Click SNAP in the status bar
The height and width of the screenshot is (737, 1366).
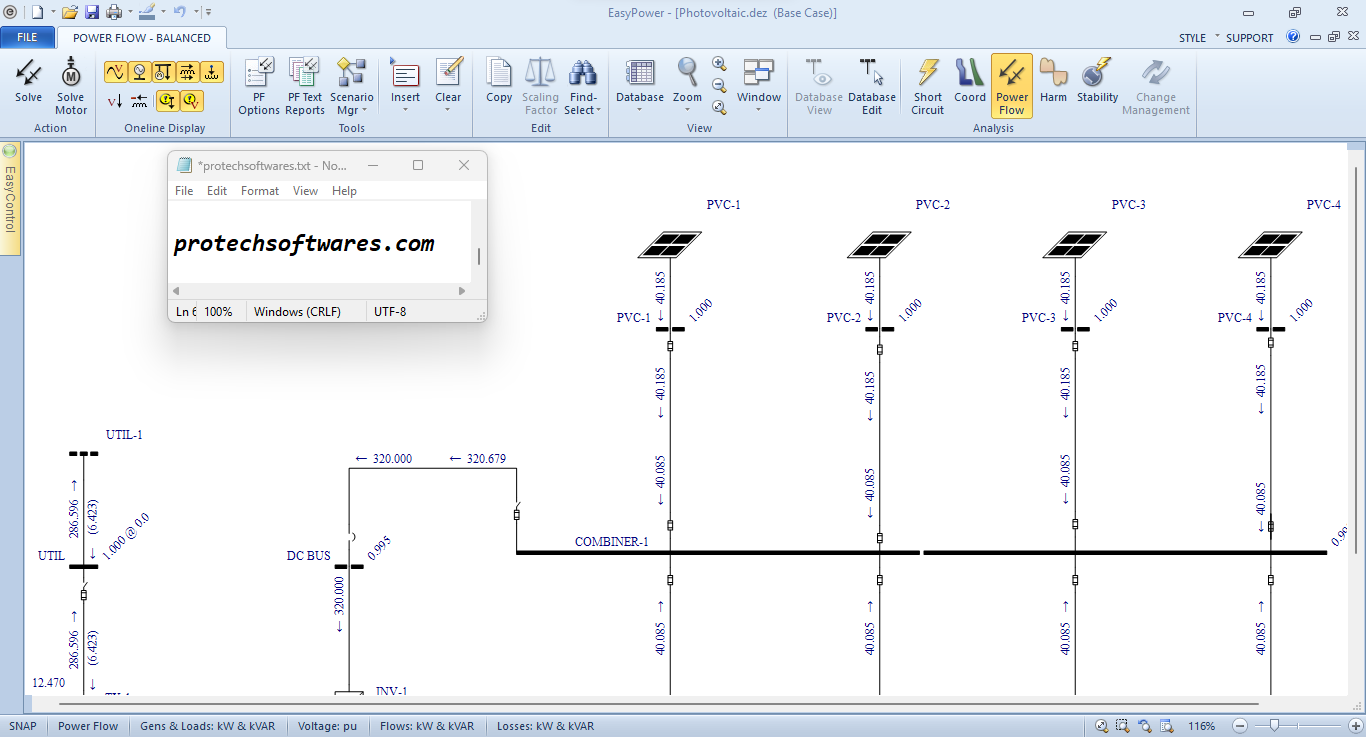click(23, 726)
